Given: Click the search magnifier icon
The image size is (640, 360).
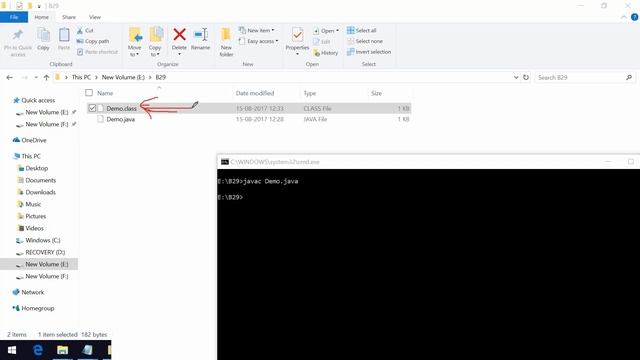Looking at the screenshot, I should click(629, 77).
